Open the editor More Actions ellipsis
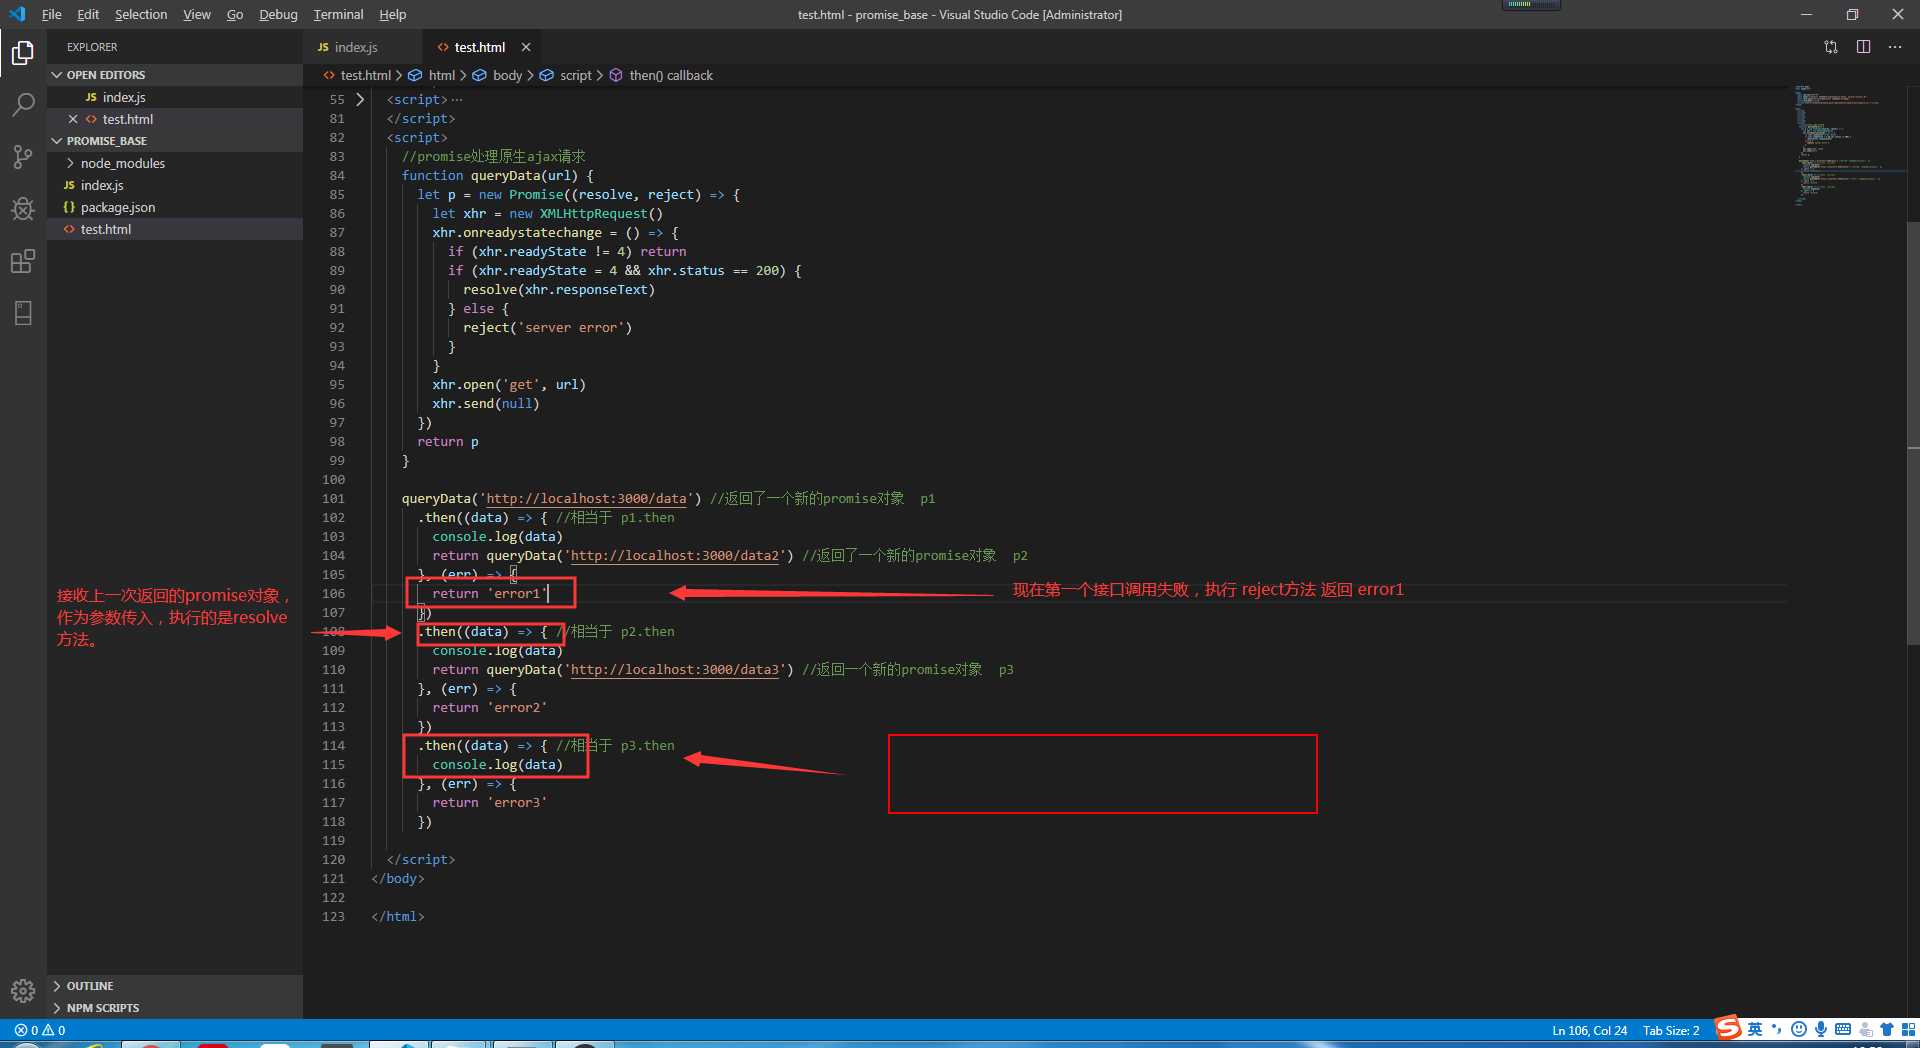Screen dimensions: 1920x1048 1895,47
